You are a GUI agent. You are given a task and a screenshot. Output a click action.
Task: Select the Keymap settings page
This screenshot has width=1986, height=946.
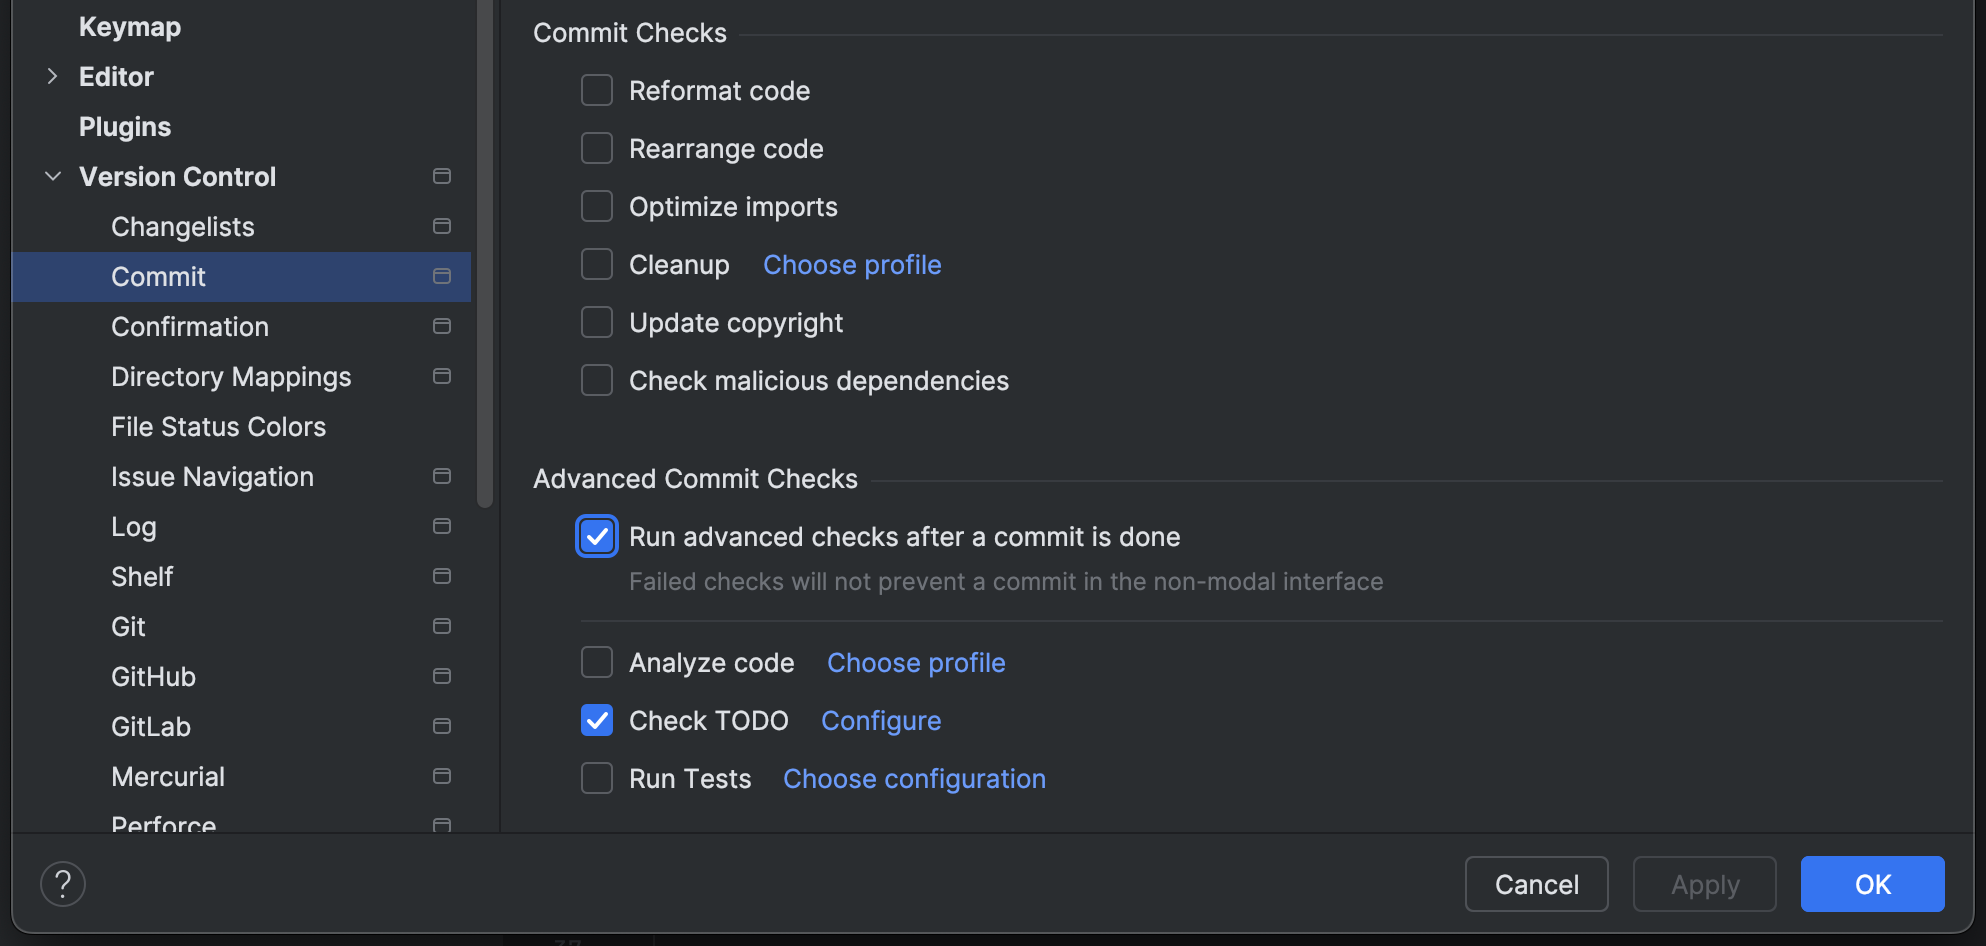[x=130, y=27]
